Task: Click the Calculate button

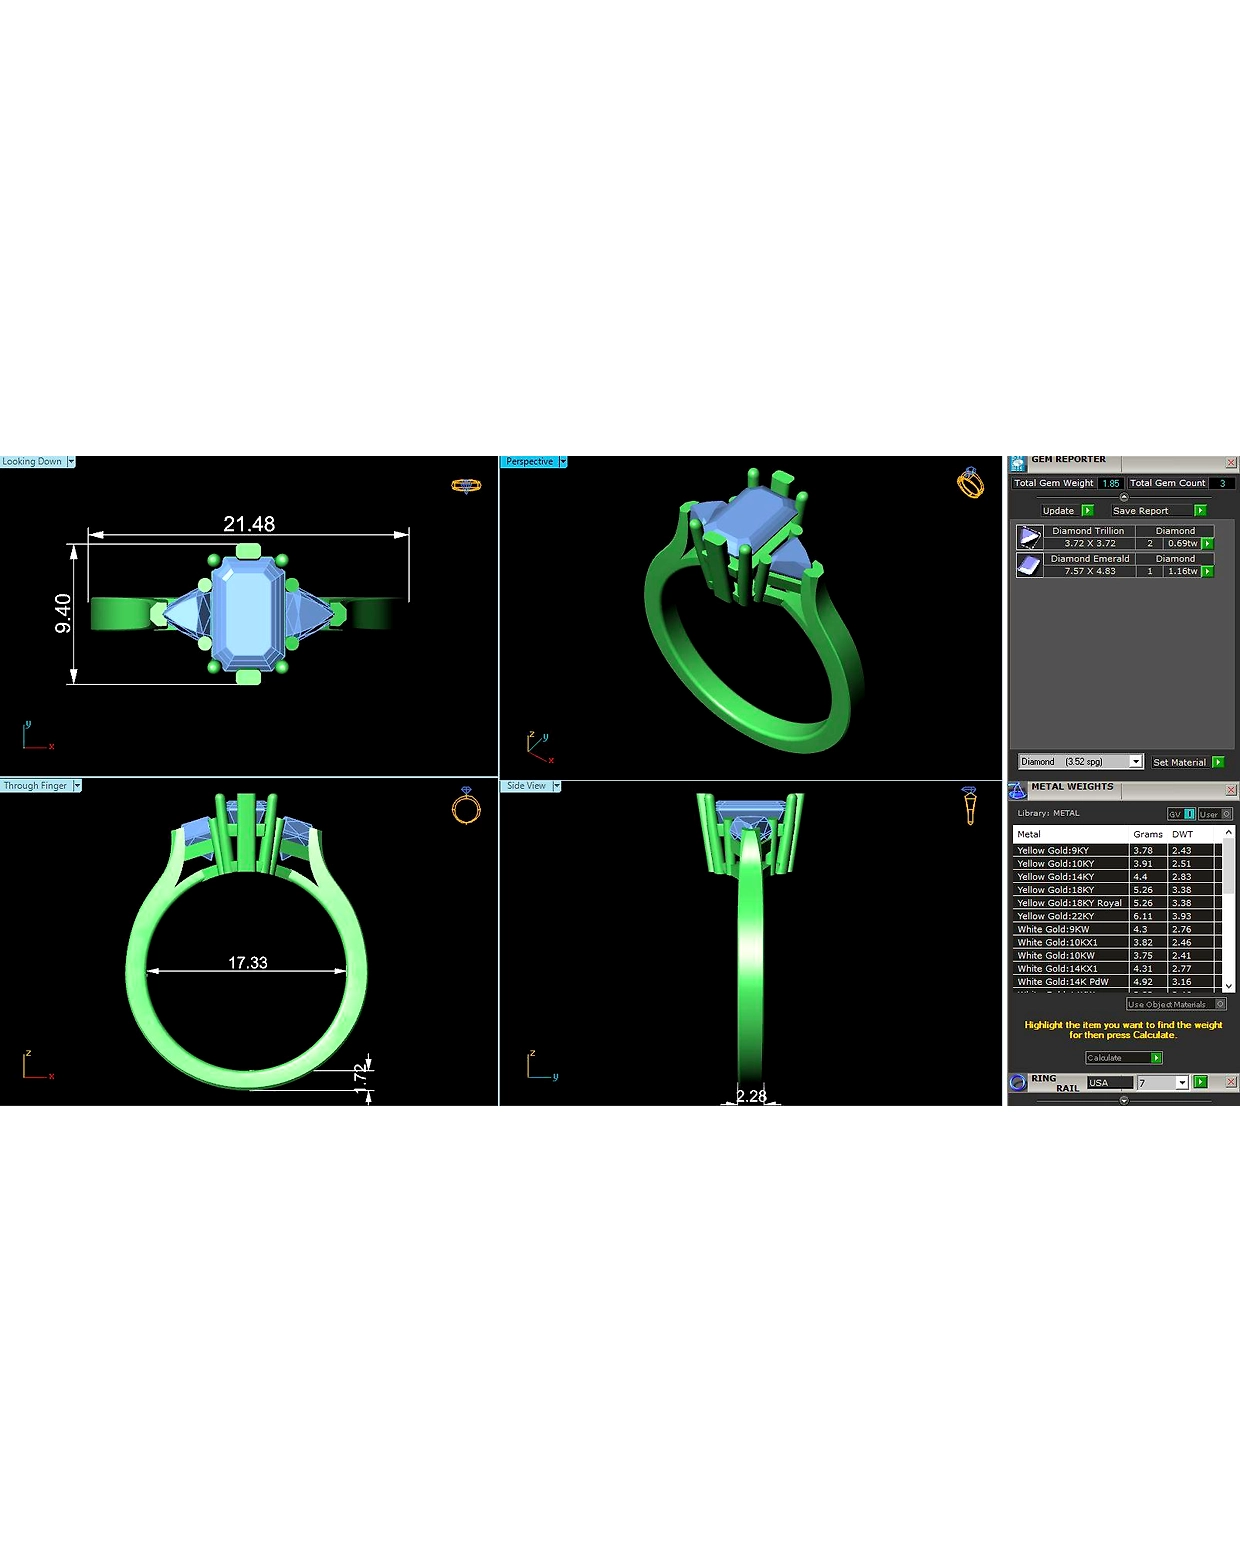Action: [x=1123, y=1058]
